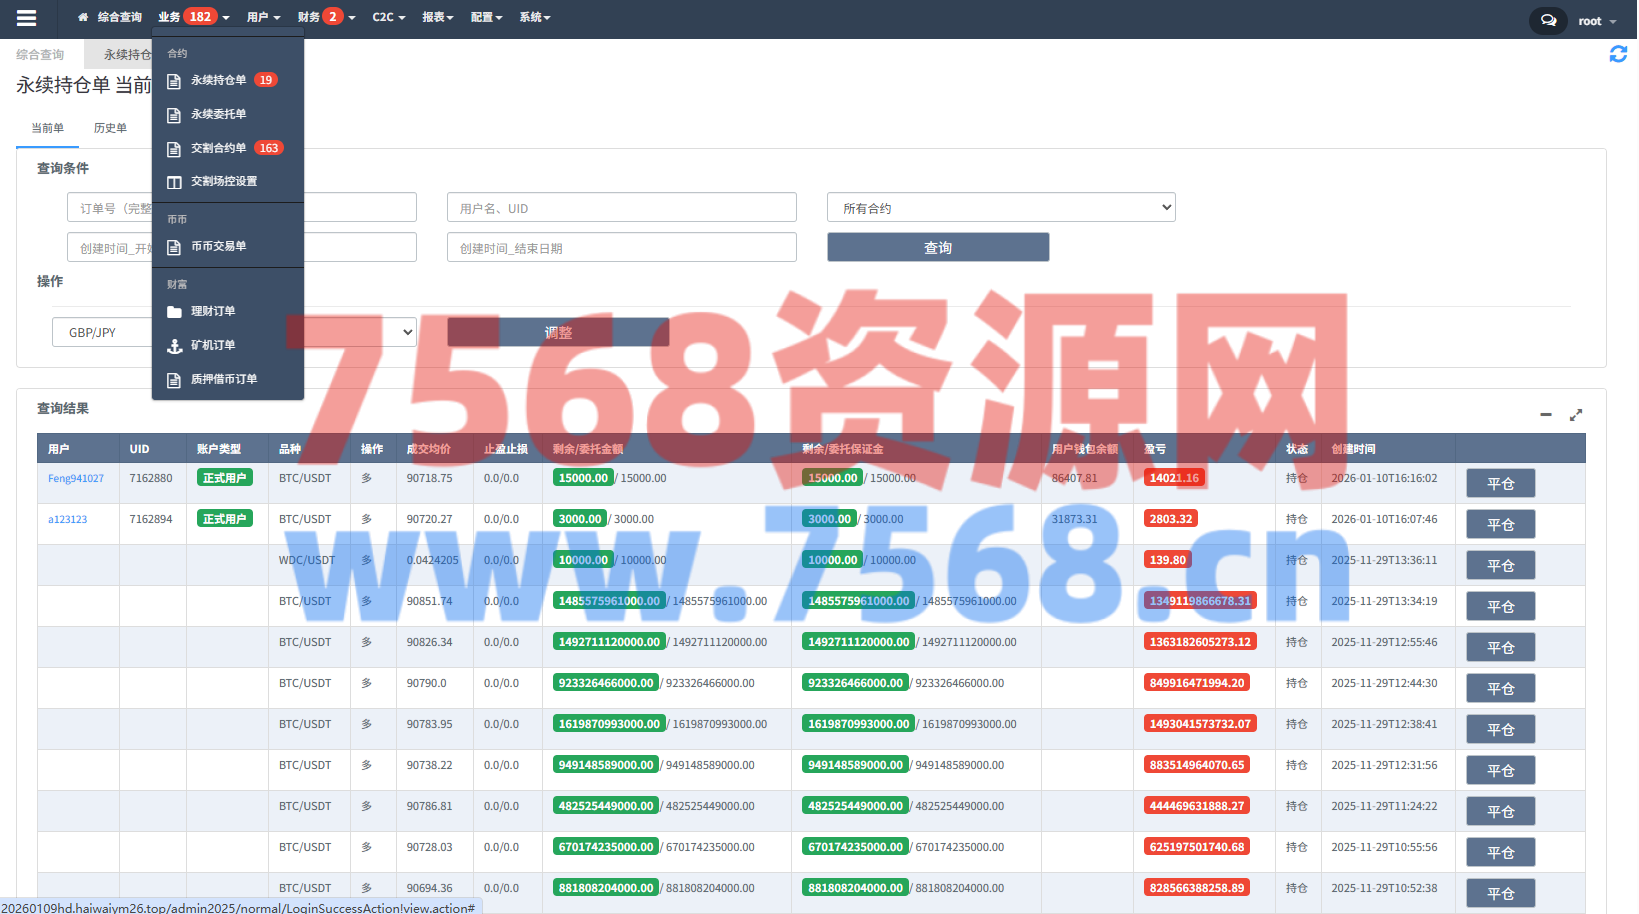
Task: Click the blue refresh icon
Action: pos(1617,54)
